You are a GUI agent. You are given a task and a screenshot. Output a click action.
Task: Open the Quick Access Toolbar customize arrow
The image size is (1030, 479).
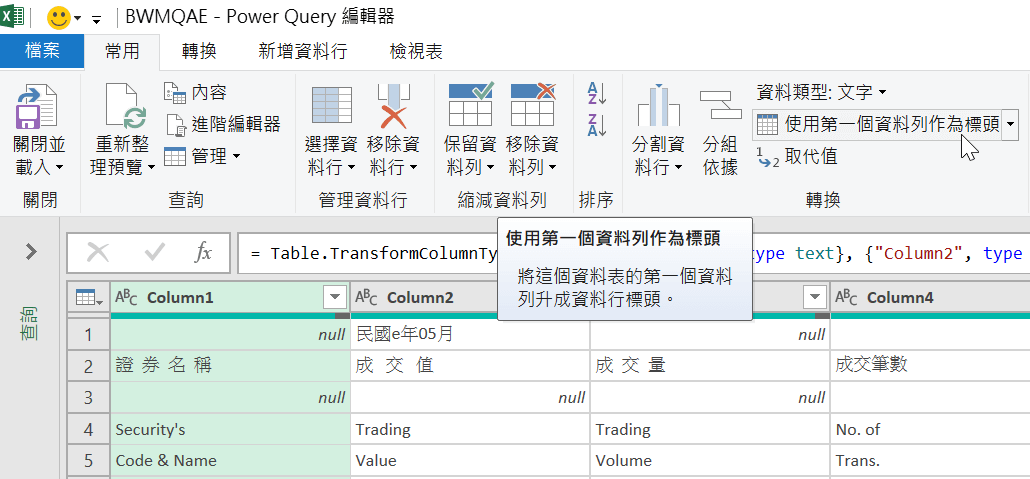pos(97,20)
